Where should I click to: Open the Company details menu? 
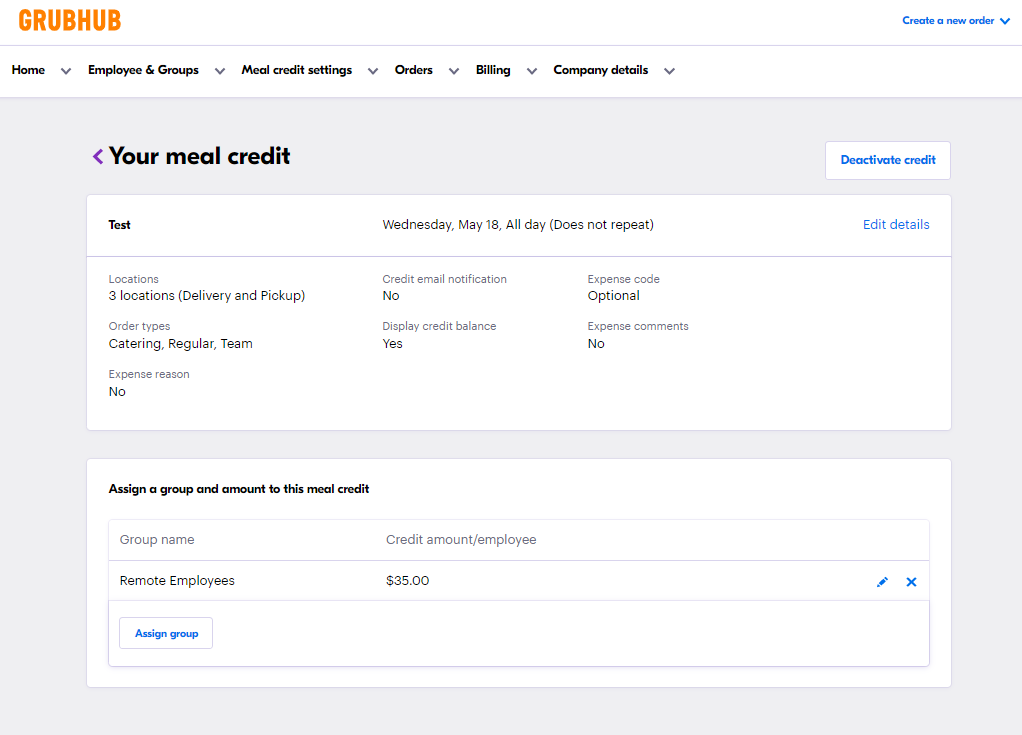coord(600,70)
